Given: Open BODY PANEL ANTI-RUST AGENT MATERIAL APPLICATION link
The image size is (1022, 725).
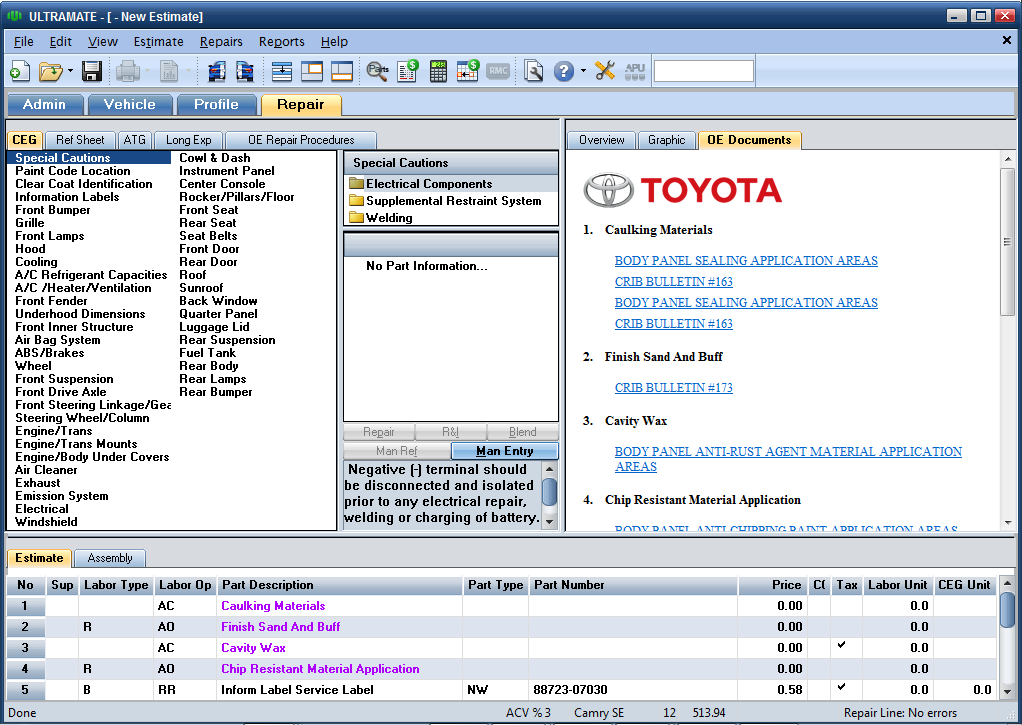Looking at the screenshot, I should (x=788, y=459).
